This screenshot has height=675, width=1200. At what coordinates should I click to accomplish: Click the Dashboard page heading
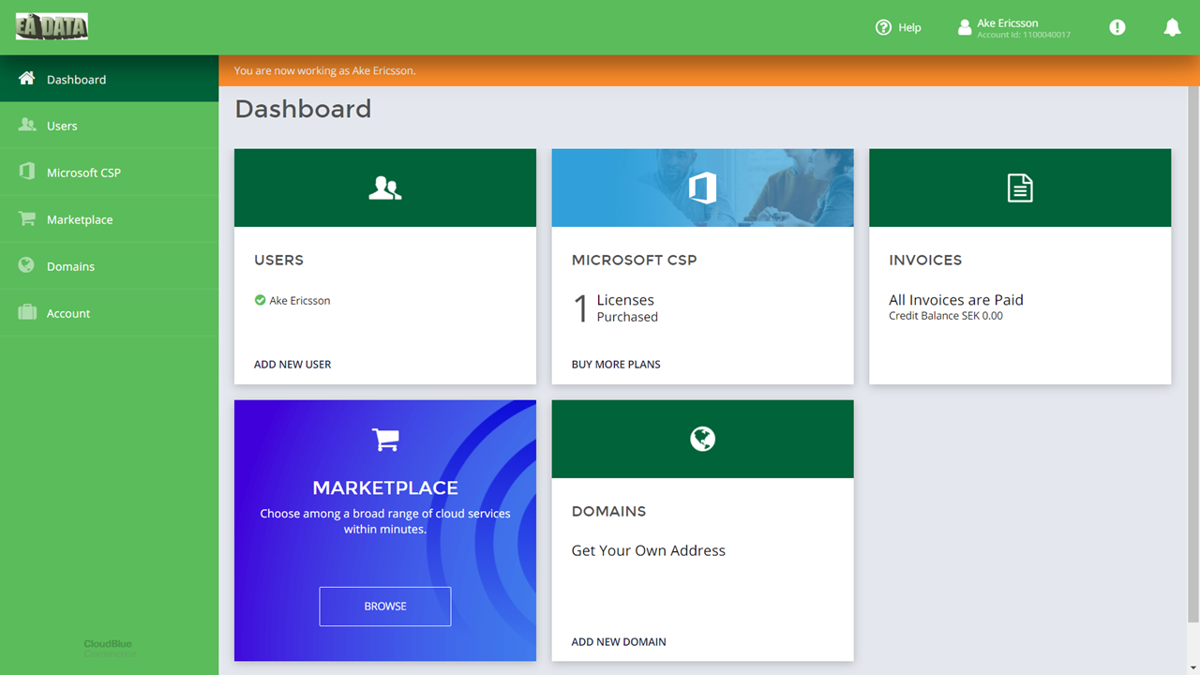click(x=303, y=109)
